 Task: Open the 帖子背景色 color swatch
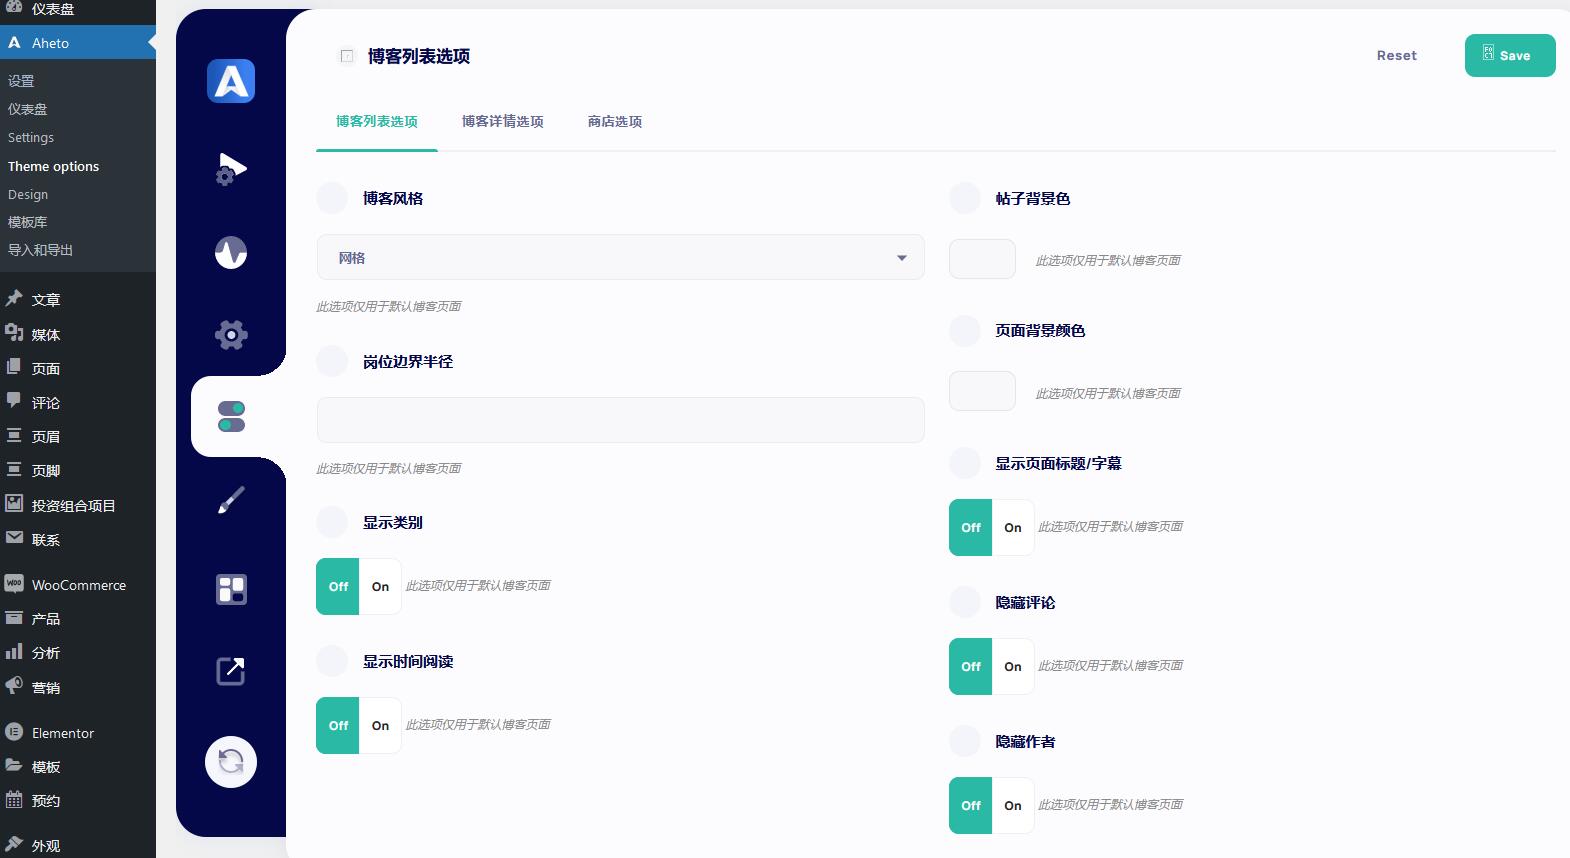point(982,259)
